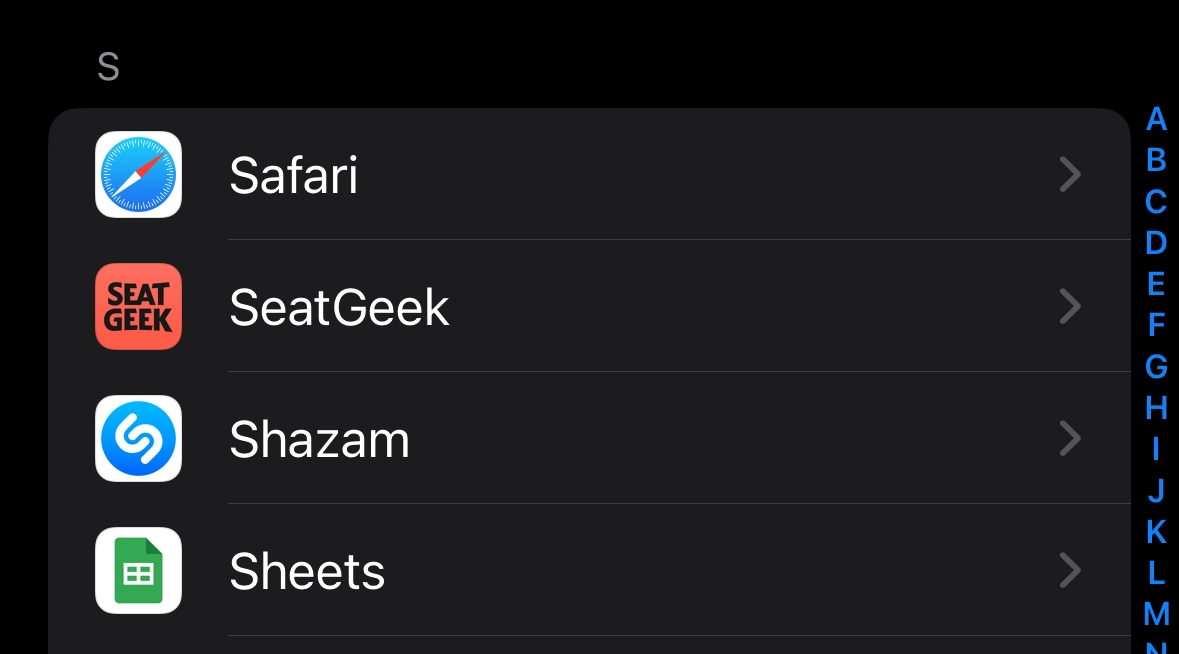The height and width of the screenshot is (654, 1179).
Task: Select the SeatGeek label
Action: coord(339,307)
